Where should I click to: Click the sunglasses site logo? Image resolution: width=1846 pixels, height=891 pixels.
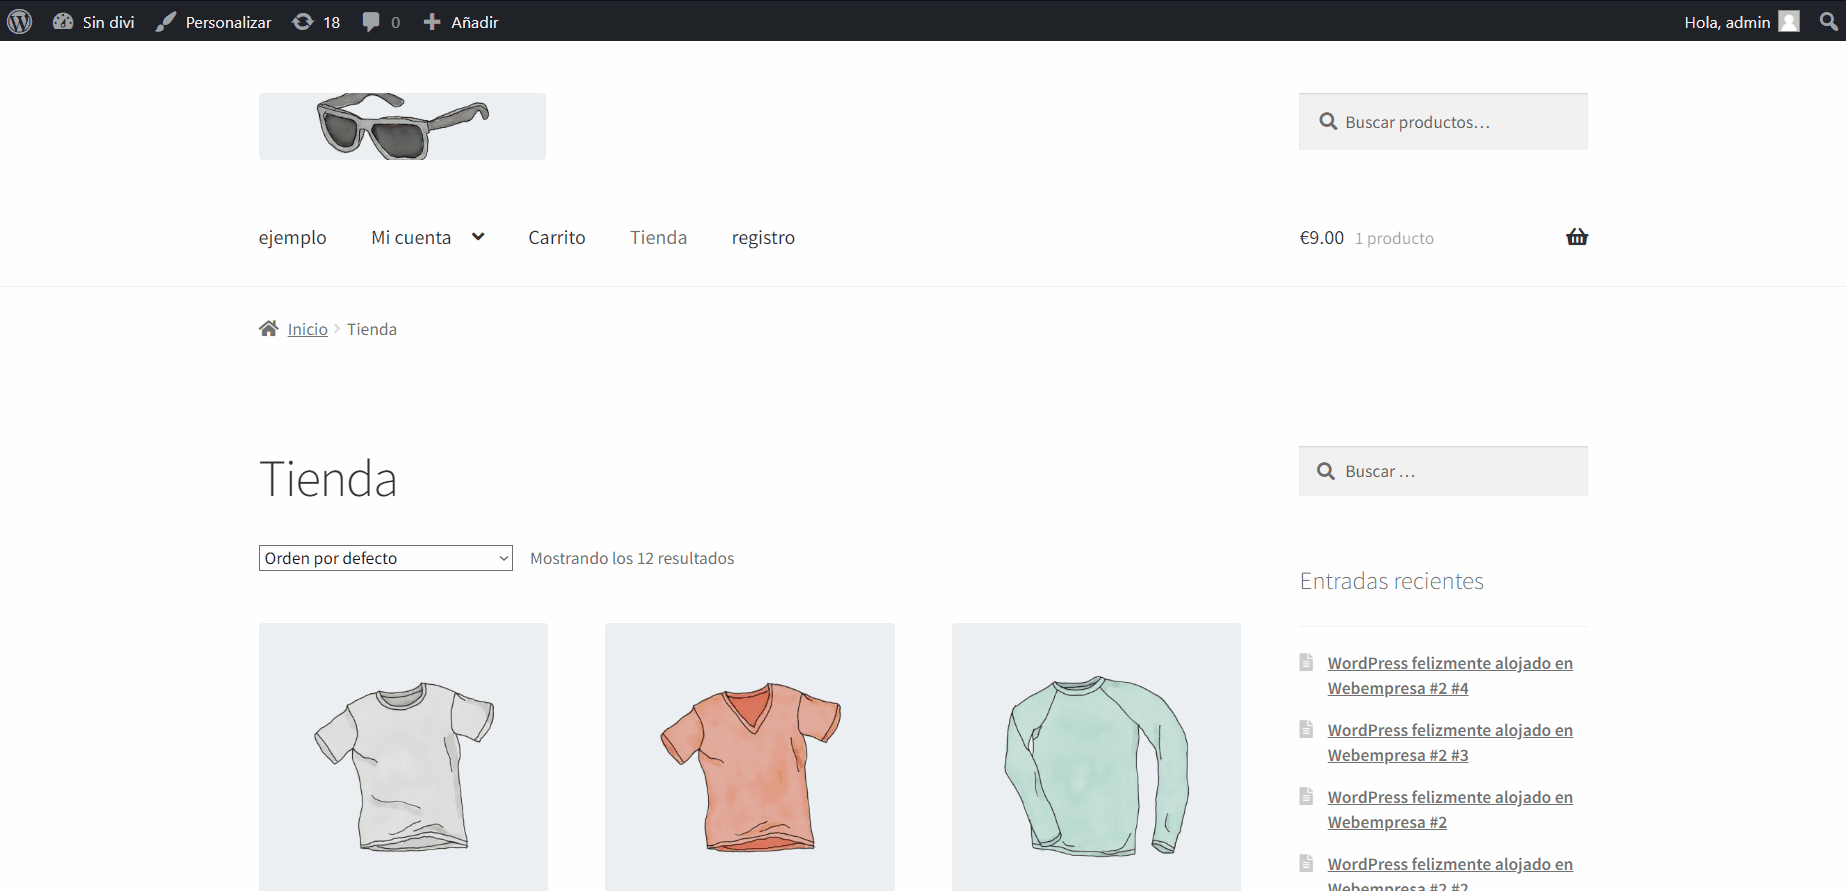pos(402,126)
